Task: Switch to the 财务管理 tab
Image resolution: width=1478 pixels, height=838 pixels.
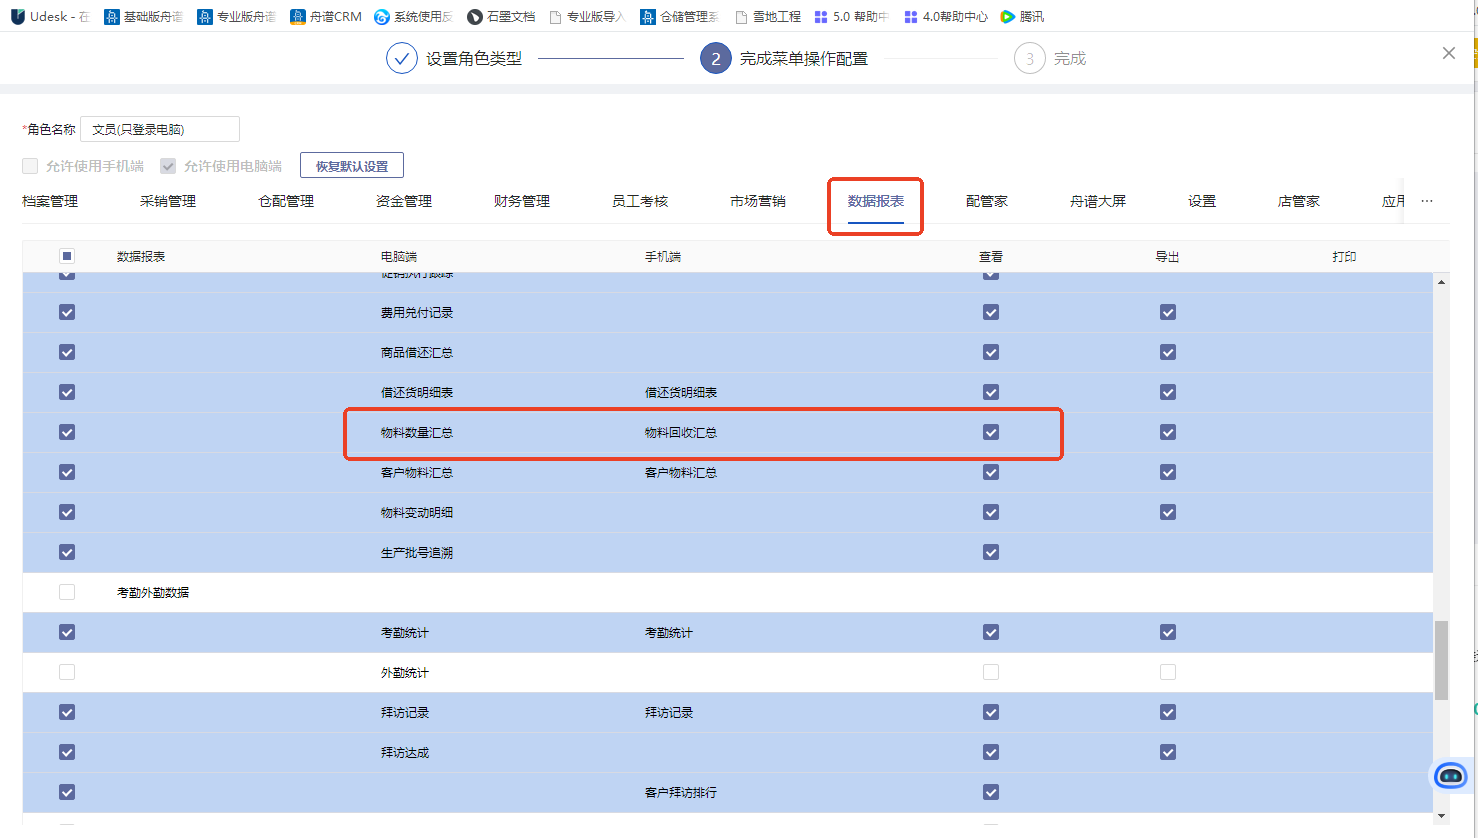Action: (522, 201)
